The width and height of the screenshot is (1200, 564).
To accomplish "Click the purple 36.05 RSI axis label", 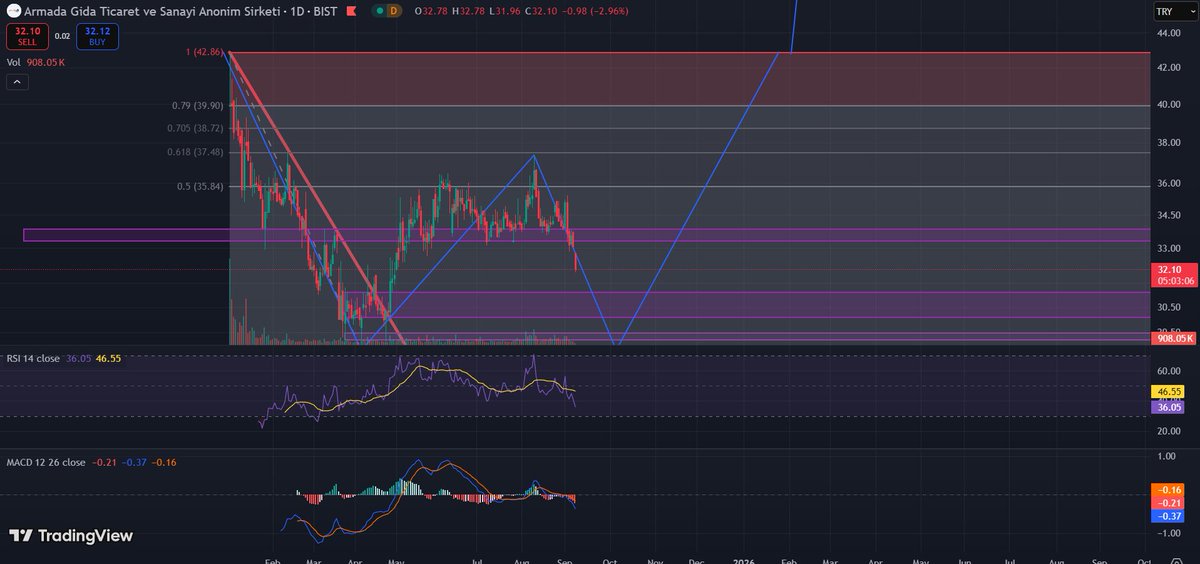I will coord(1170,407).
